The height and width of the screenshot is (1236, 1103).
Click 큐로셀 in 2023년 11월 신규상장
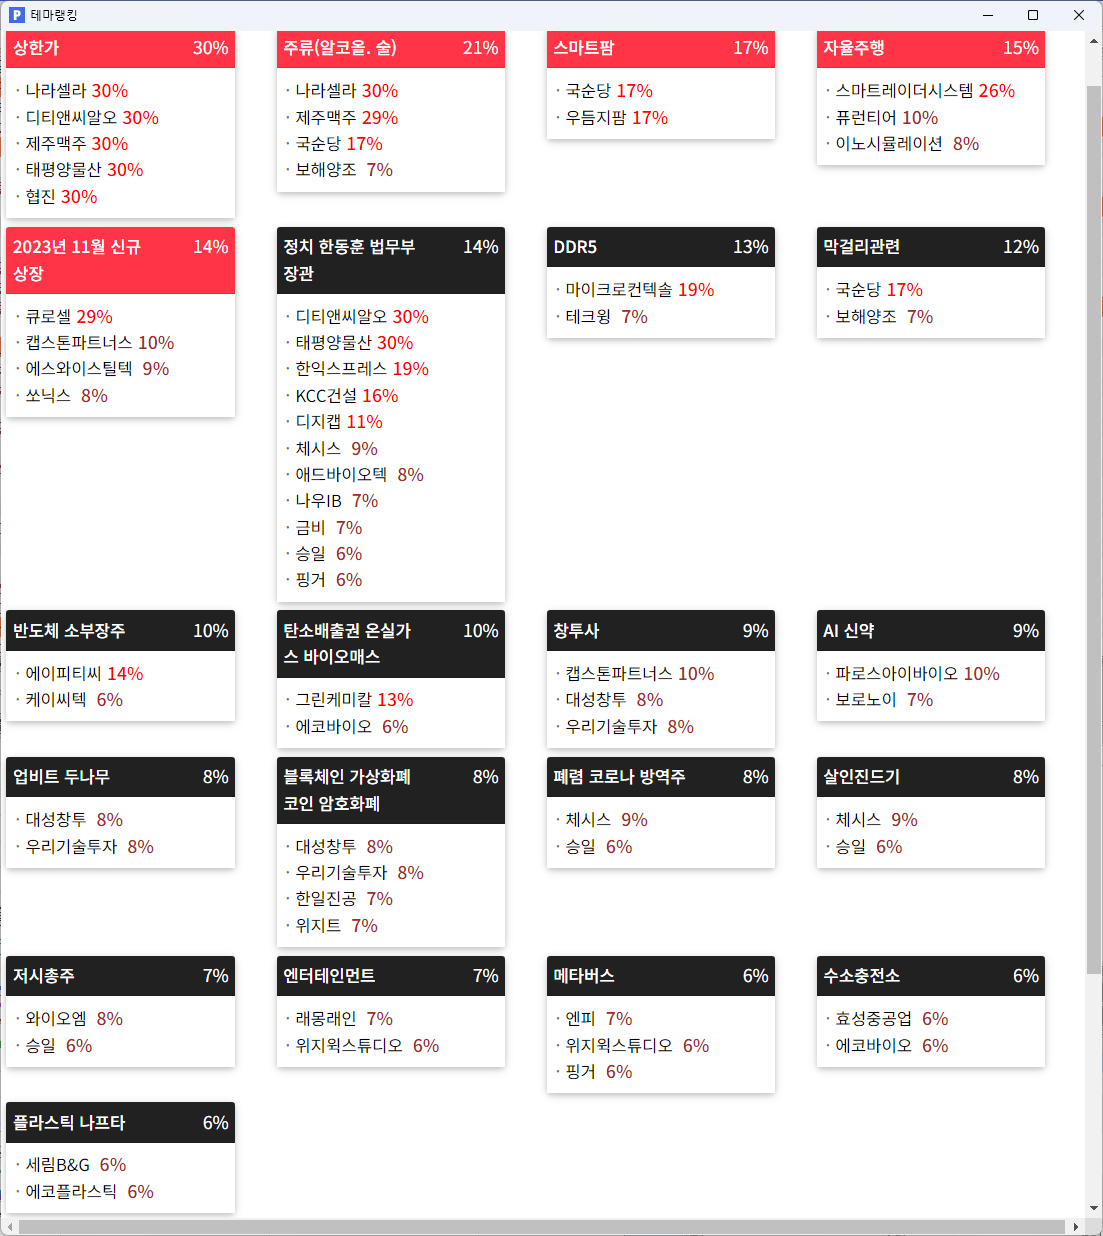click(48, 317)
